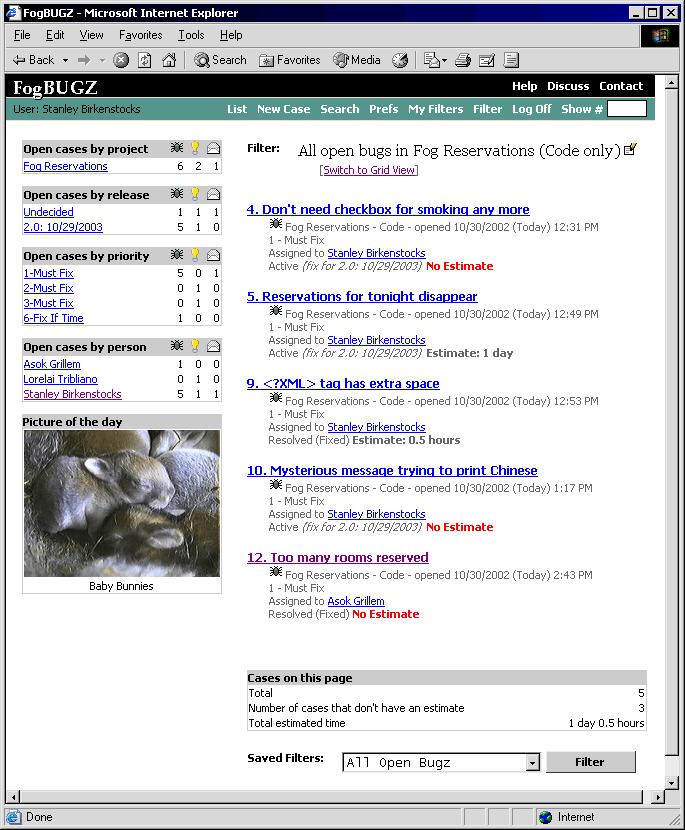Click the Mail icon in toolbar
685x830 pixels.
click(x=431, y=60)
